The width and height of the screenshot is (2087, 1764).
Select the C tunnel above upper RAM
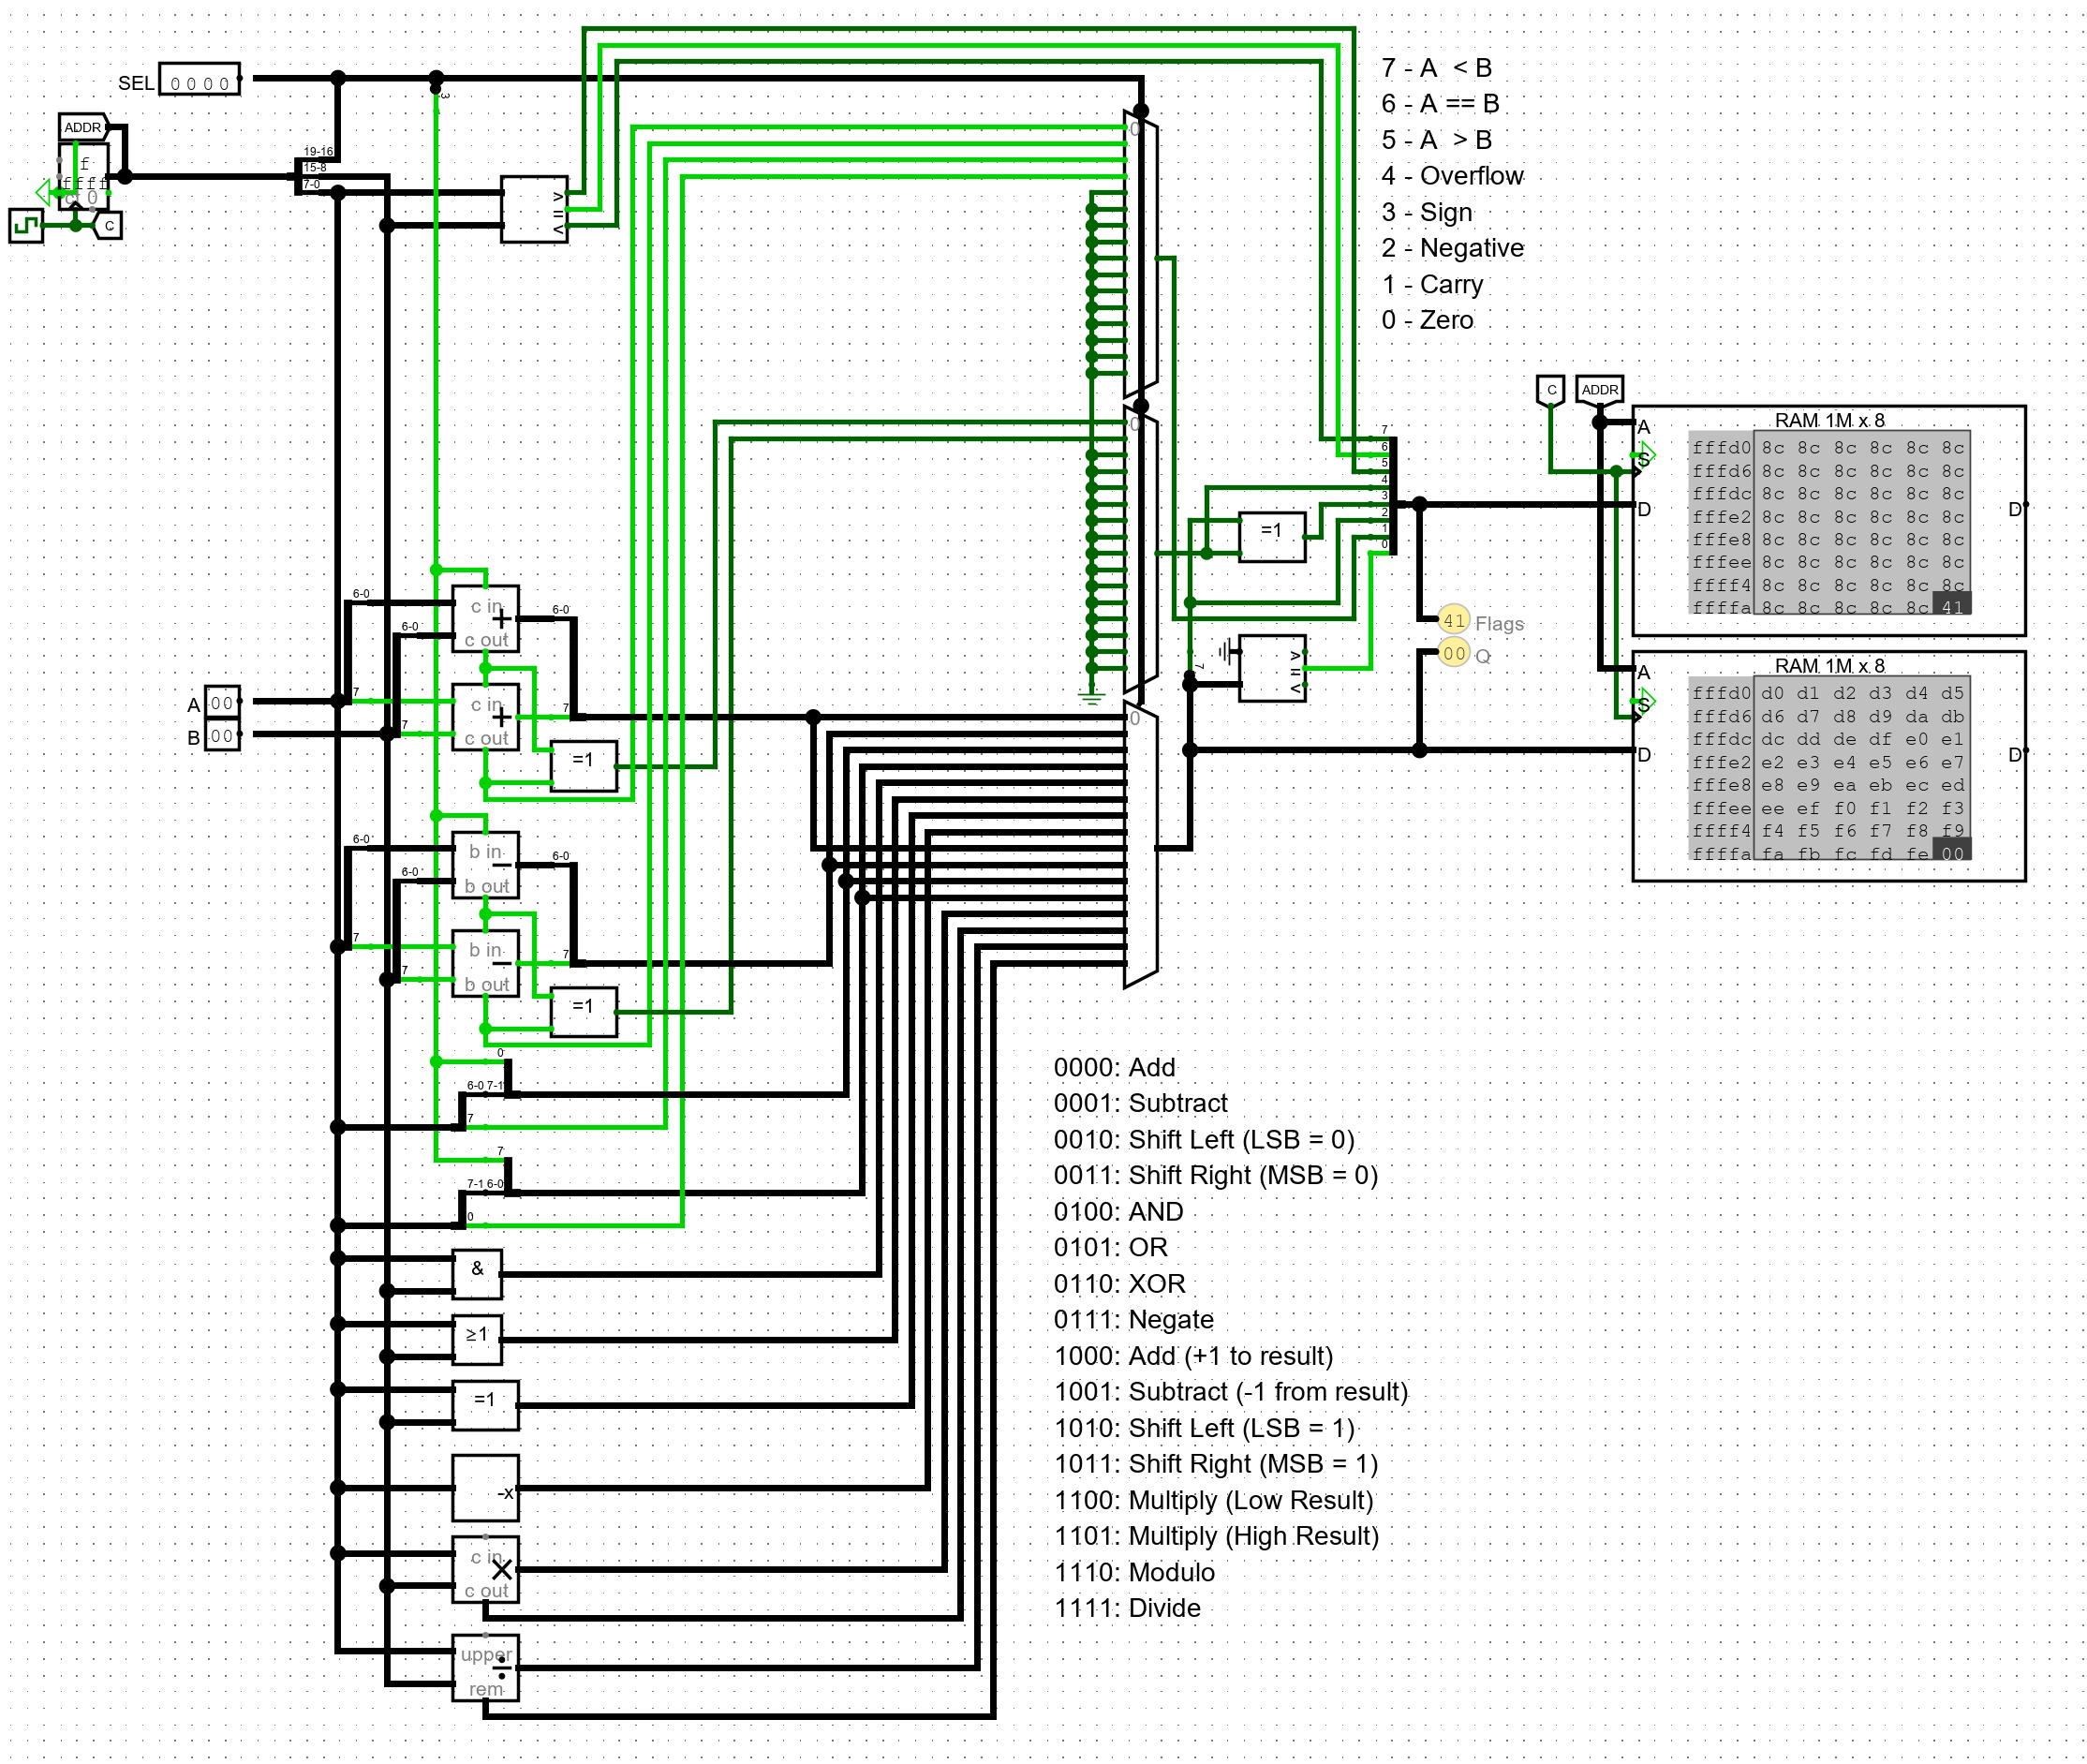tap(1550, 390)
